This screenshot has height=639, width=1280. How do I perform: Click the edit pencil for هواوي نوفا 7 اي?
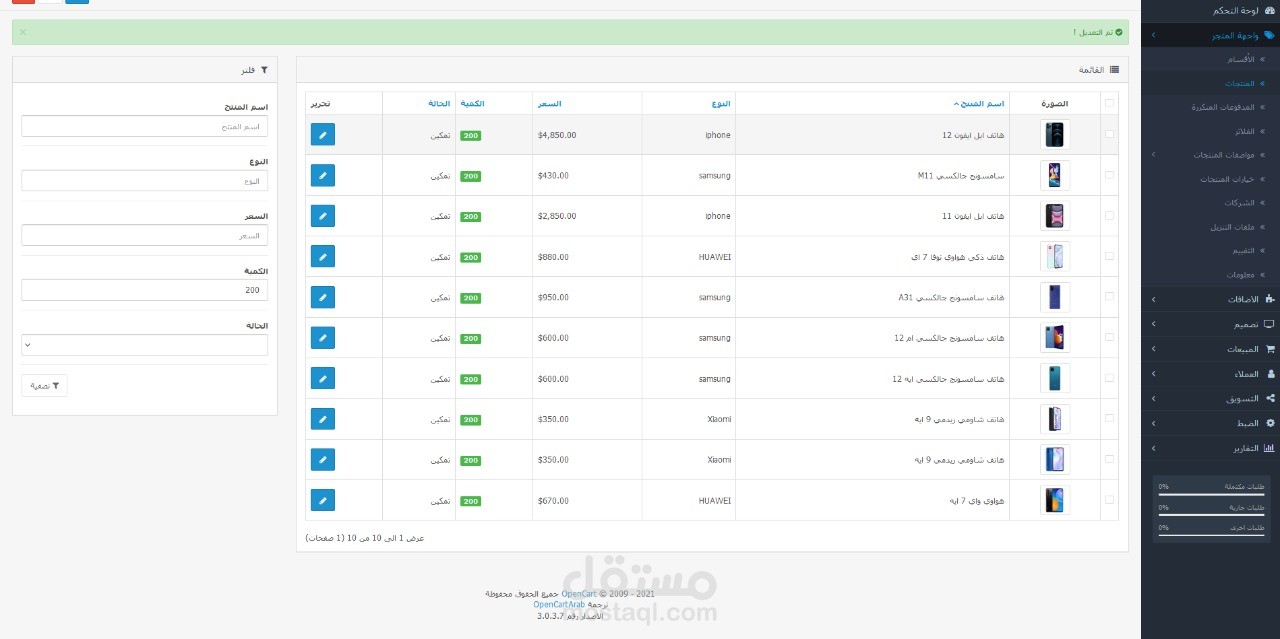[323, 257]
